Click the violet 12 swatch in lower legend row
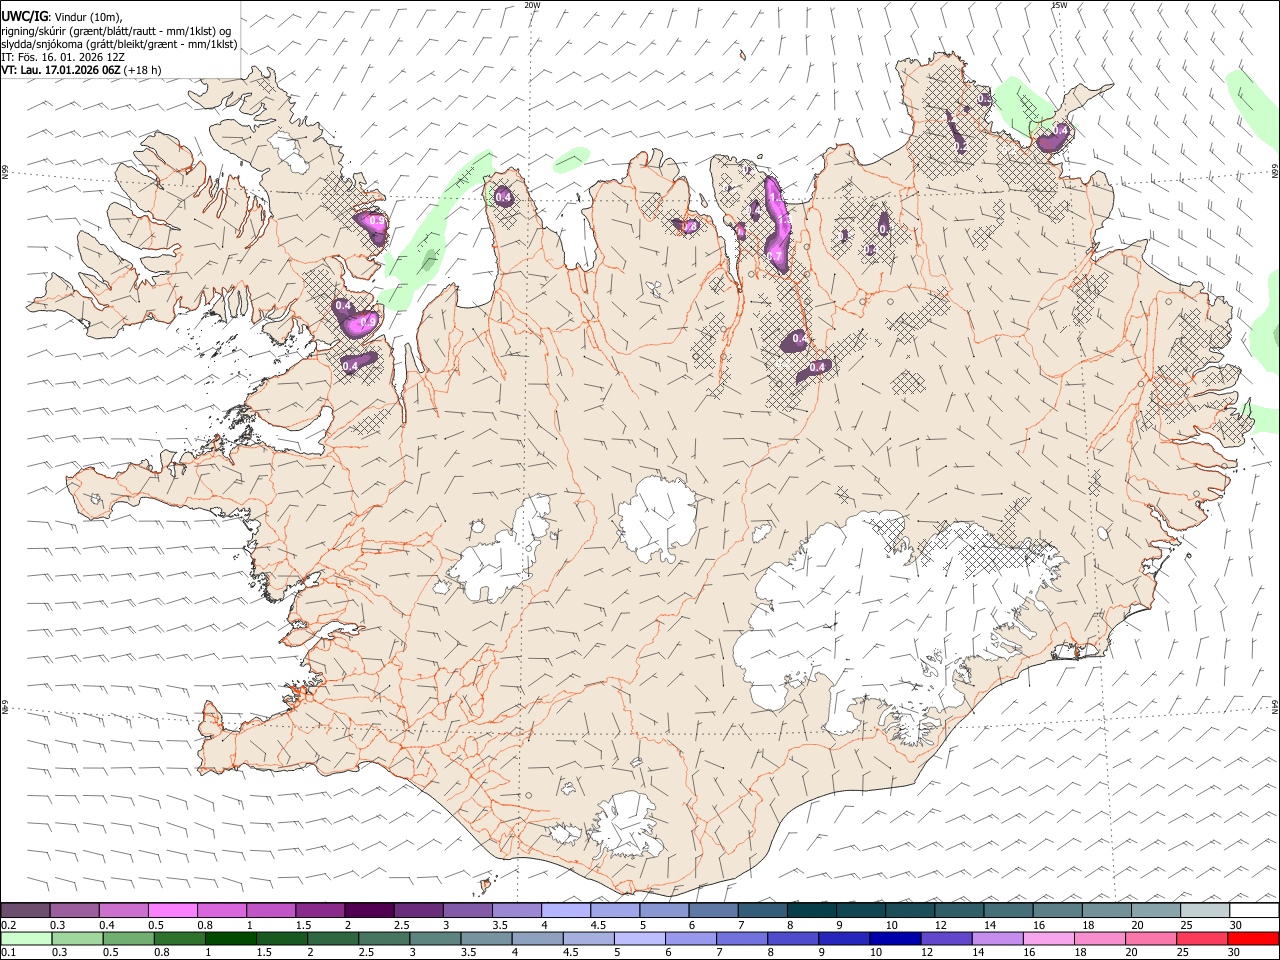1280x960 pixels. click(x=947, y=938)
